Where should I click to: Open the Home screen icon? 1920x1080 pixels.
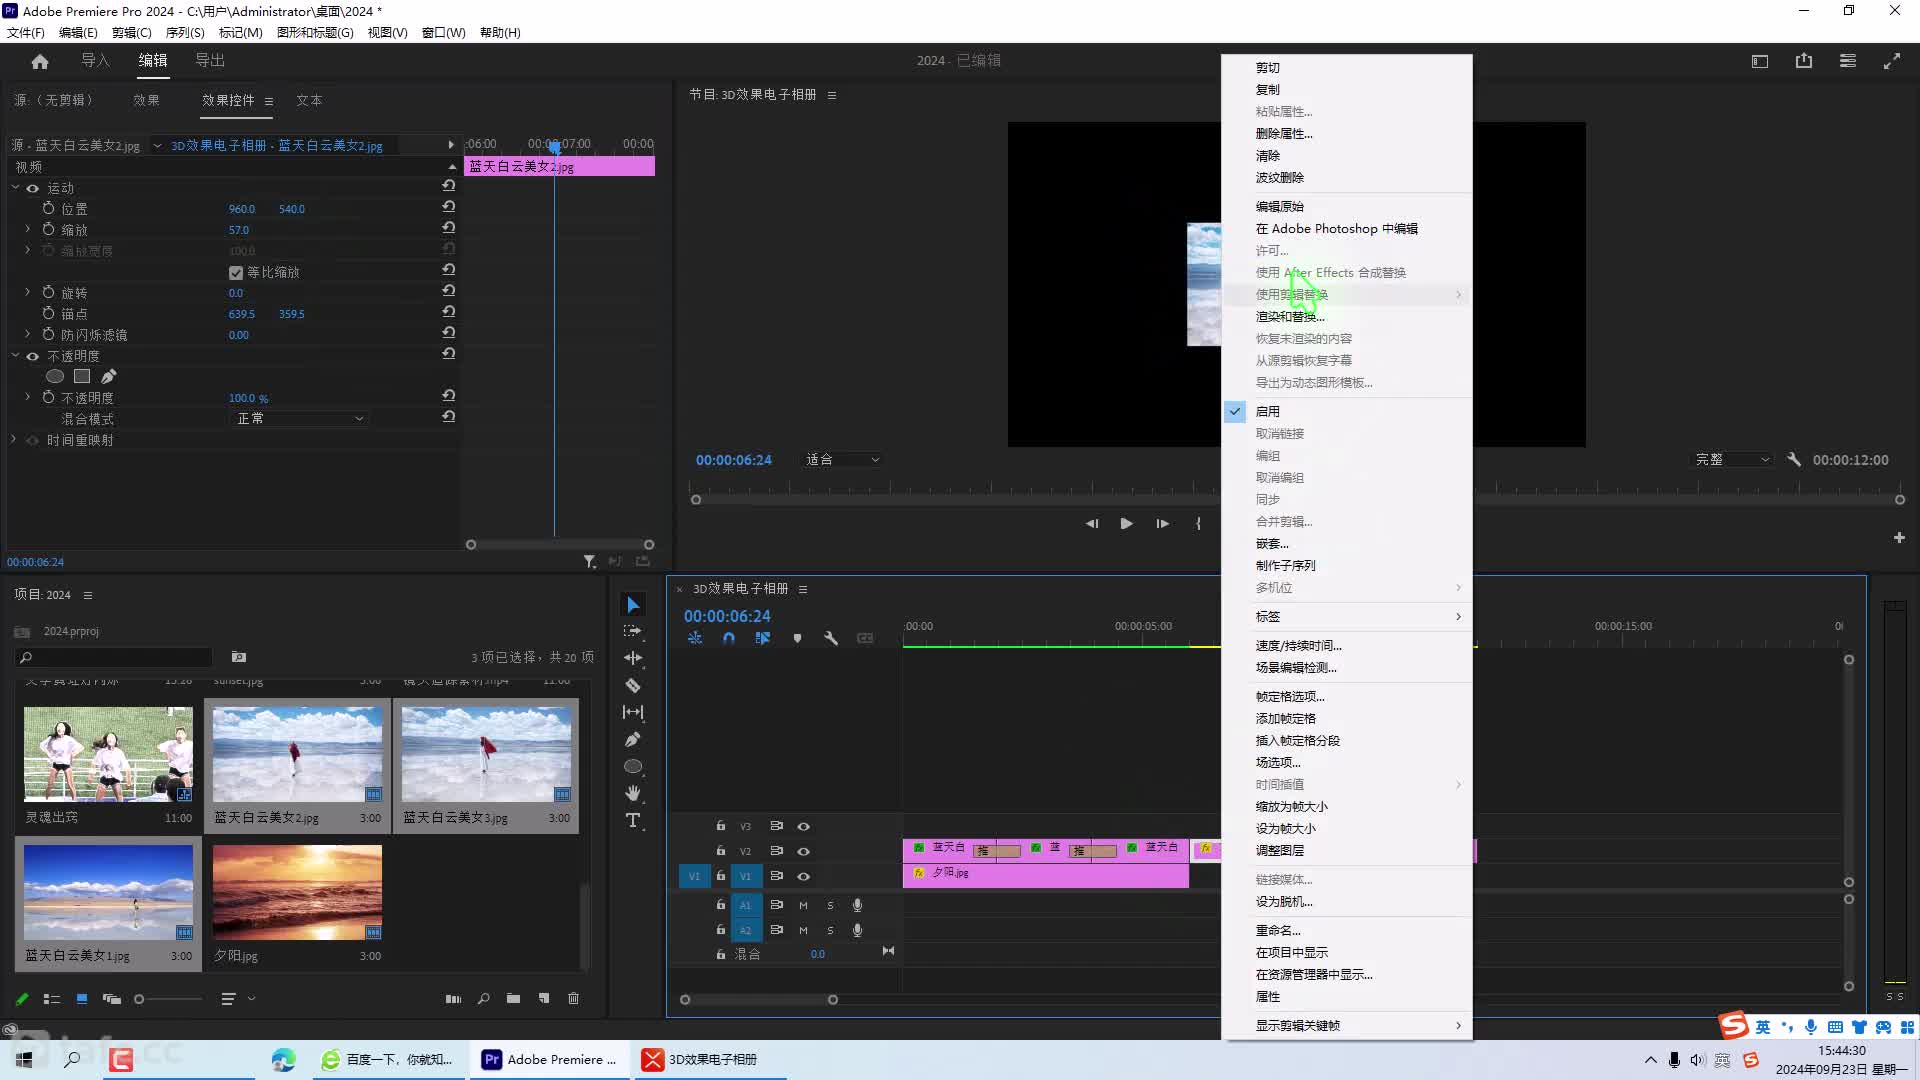40,61
